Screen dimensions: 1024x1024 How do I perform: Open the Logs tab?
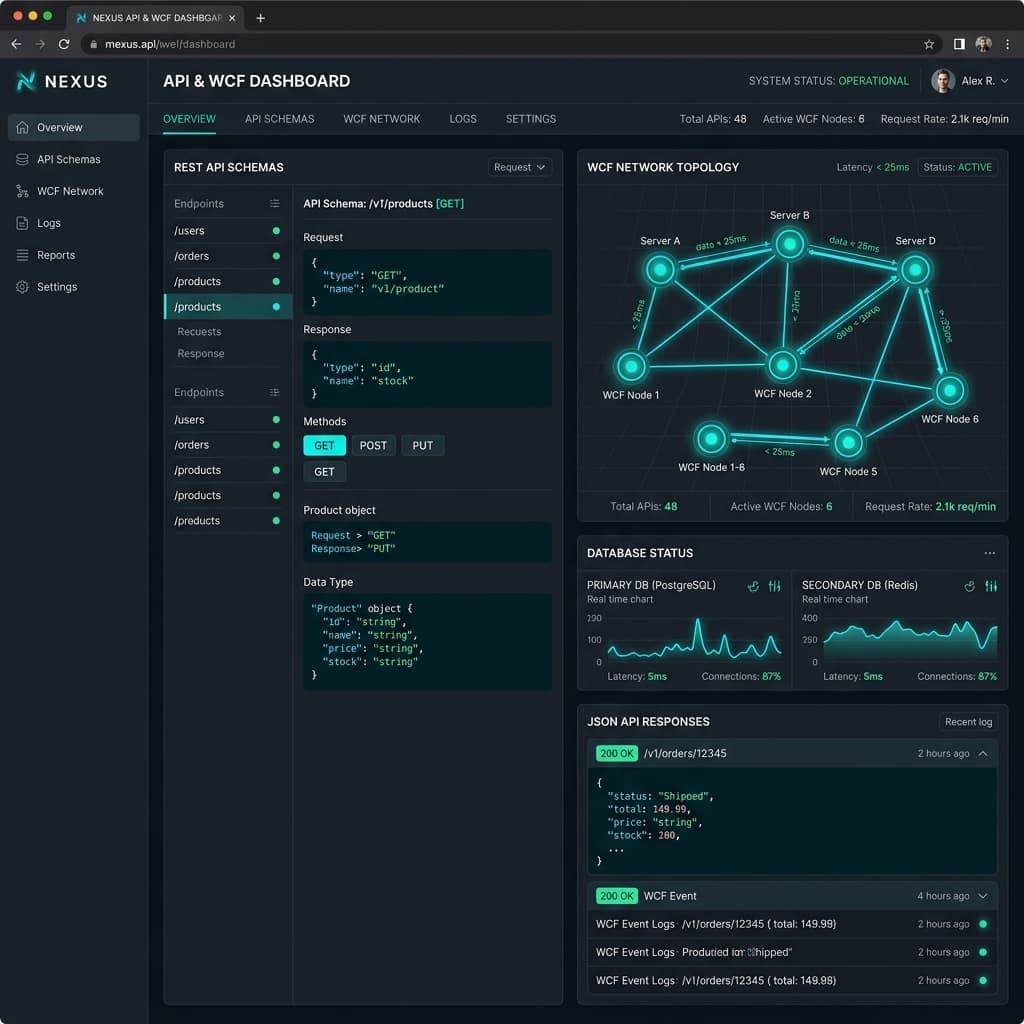(462, 119)
